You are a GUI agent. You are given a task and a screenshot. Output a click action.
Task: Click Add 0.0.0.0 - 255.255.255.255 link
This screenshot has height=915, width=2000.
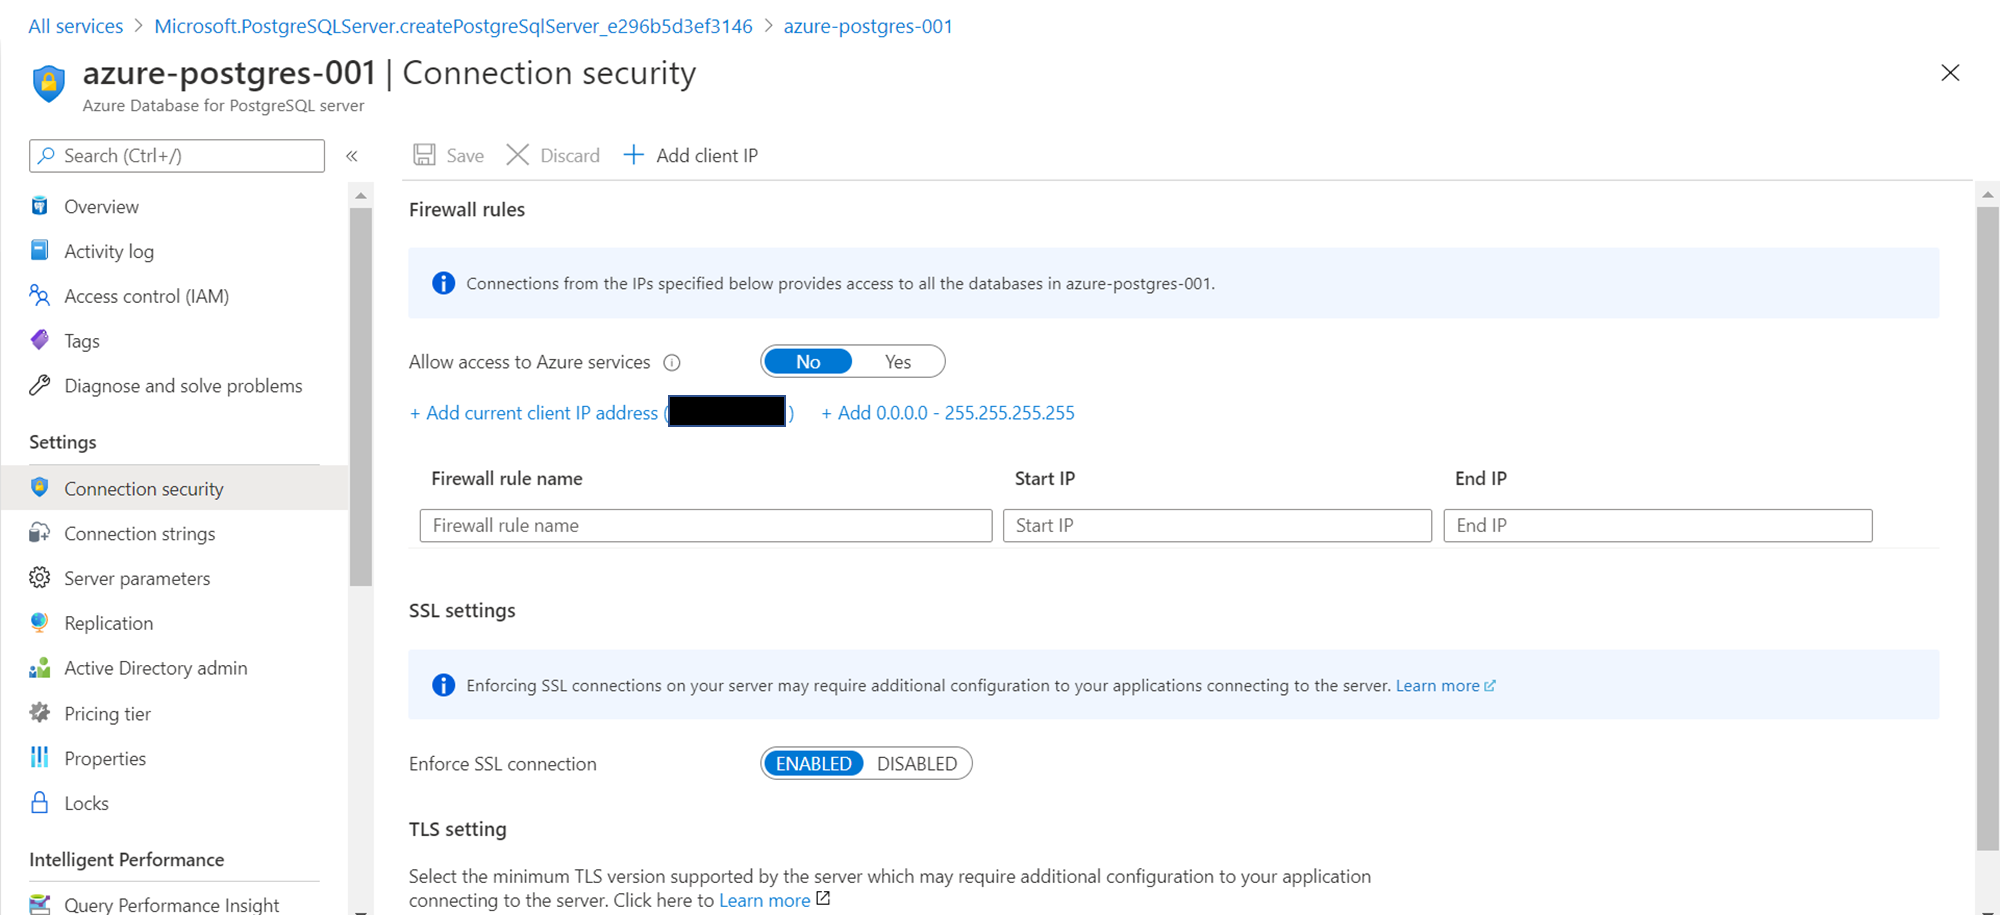(947, 413)
